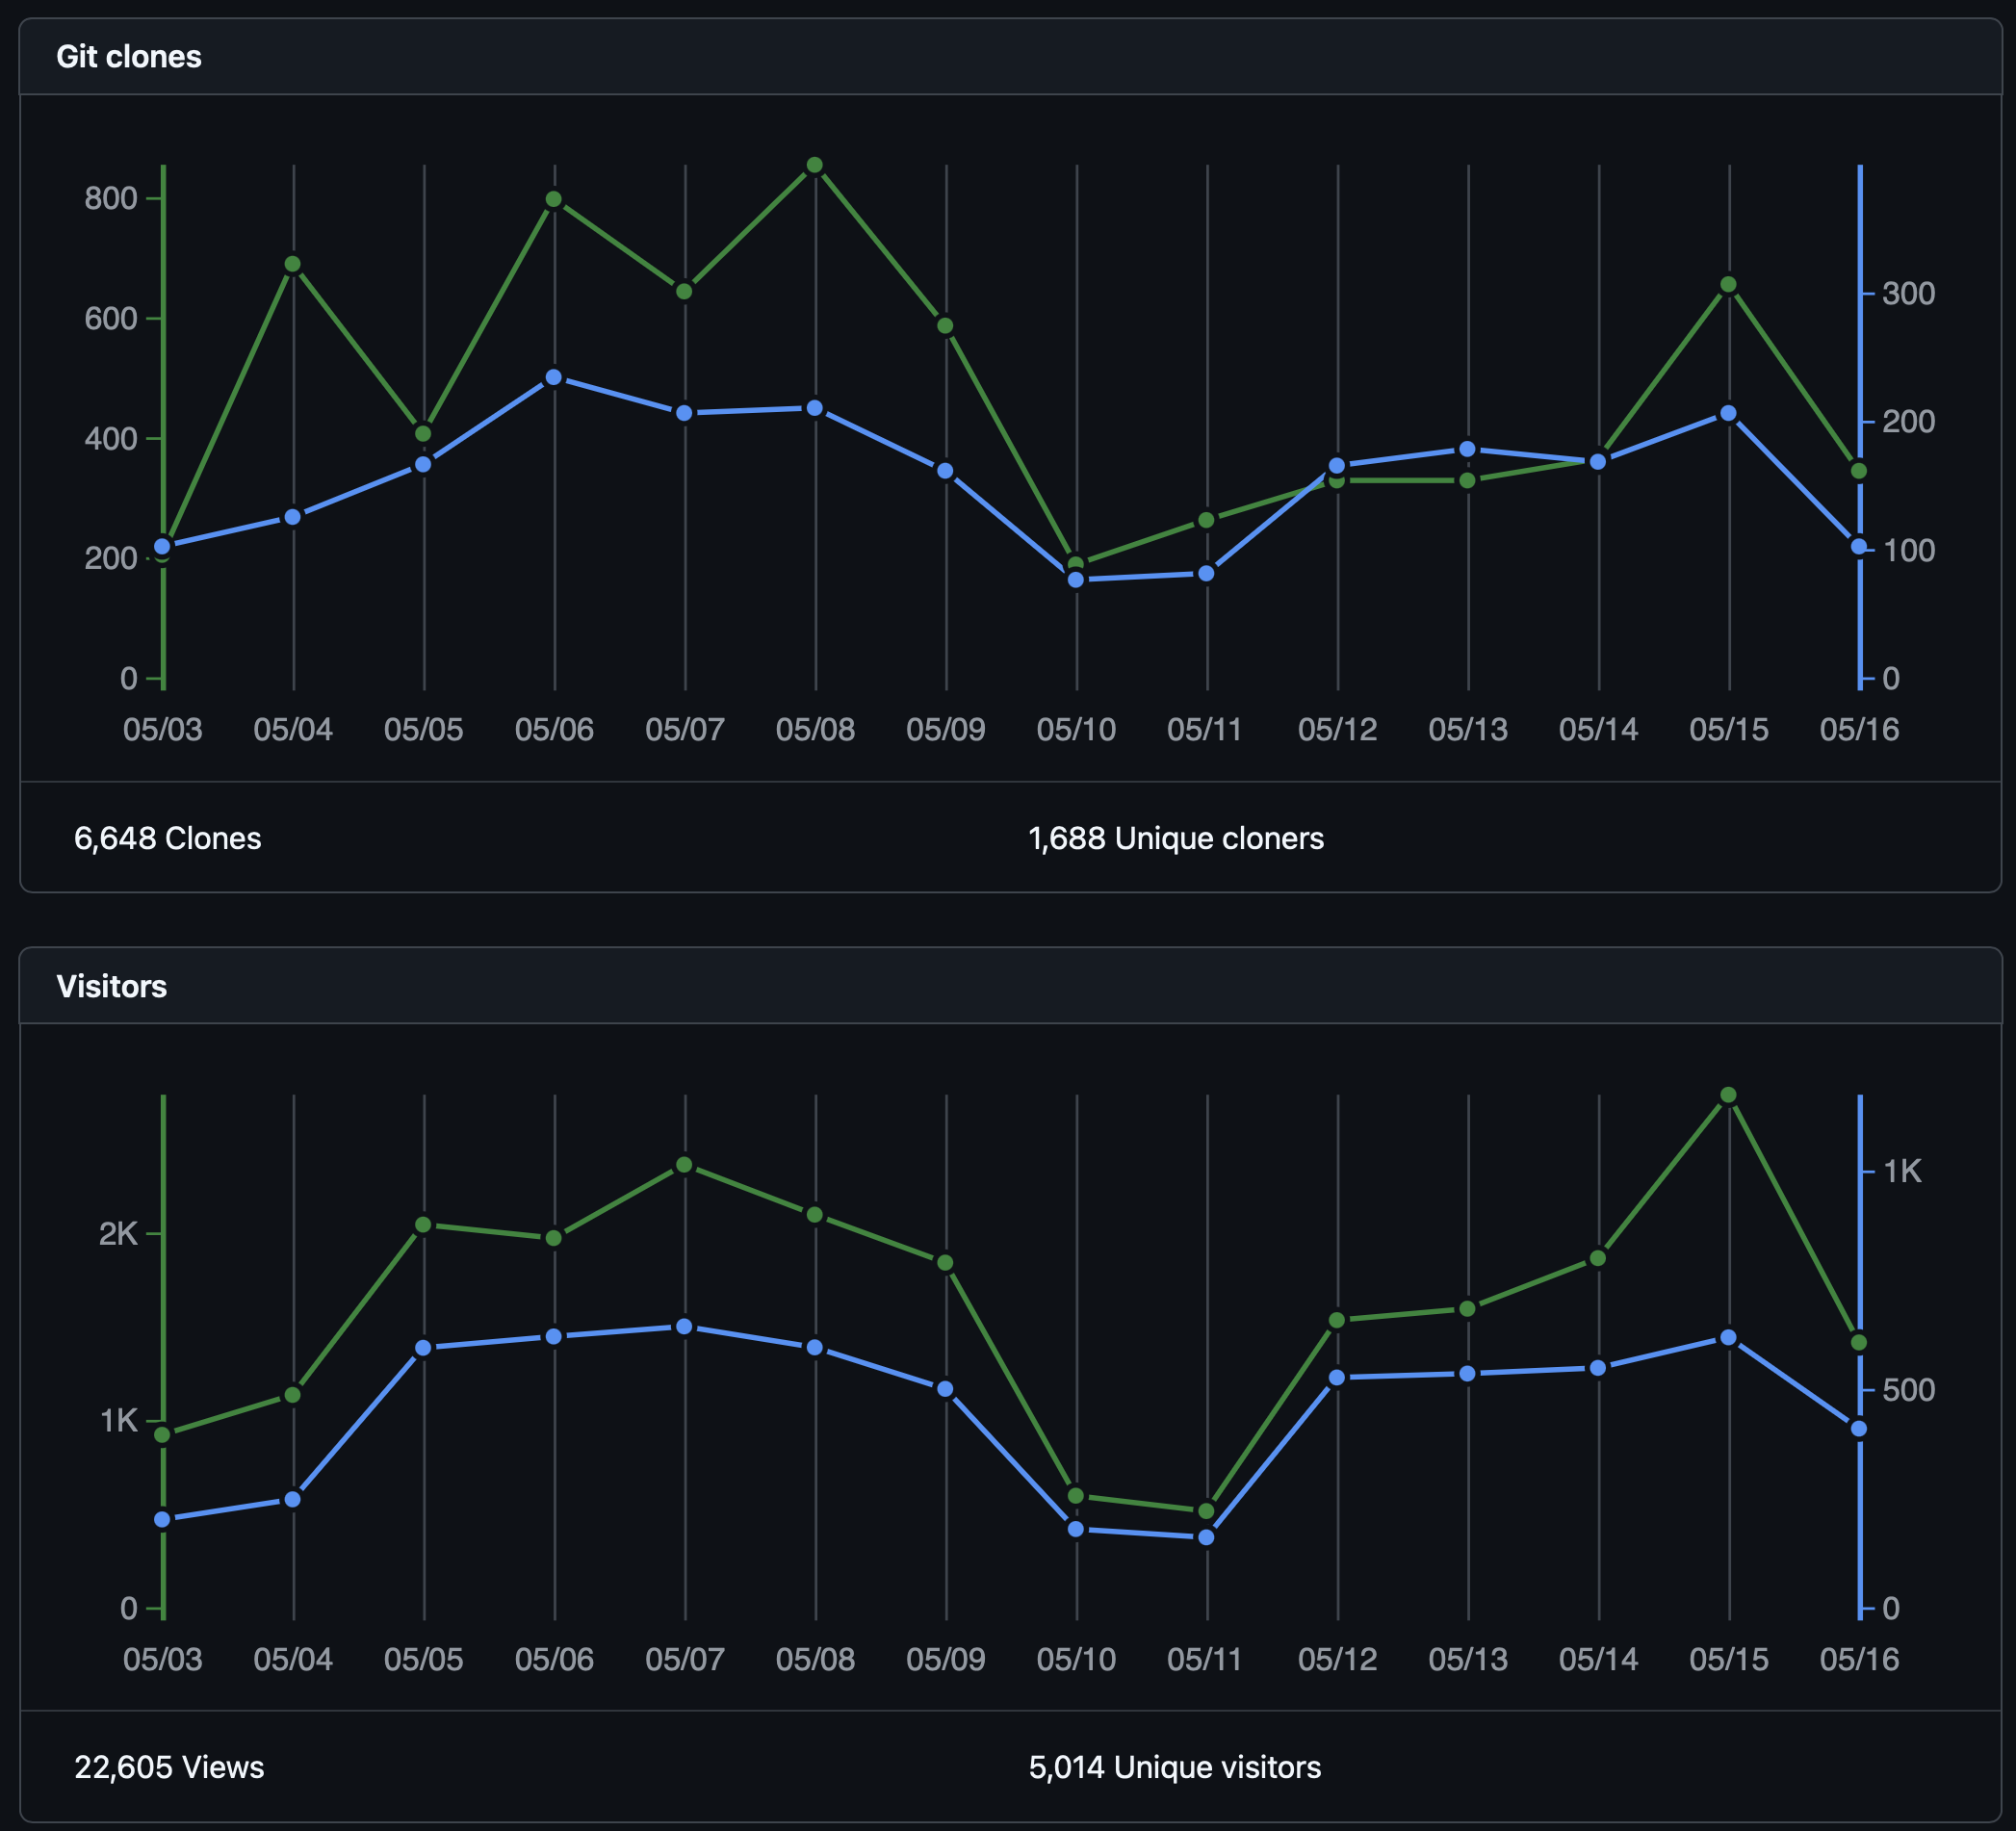Image resolution: width=2016 pixels, height=1831 pixels.
Task: Click the blue unique visitors point for 05/08
Action: (815, 1347)
